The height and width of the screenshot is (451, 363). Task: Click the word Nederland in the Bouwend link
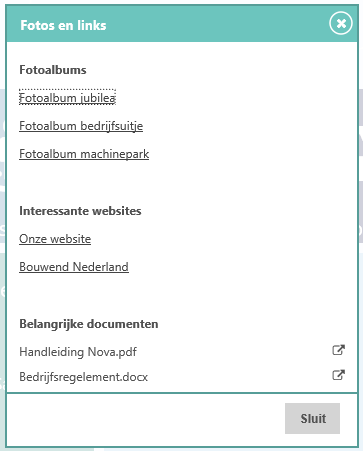[101, 267]
